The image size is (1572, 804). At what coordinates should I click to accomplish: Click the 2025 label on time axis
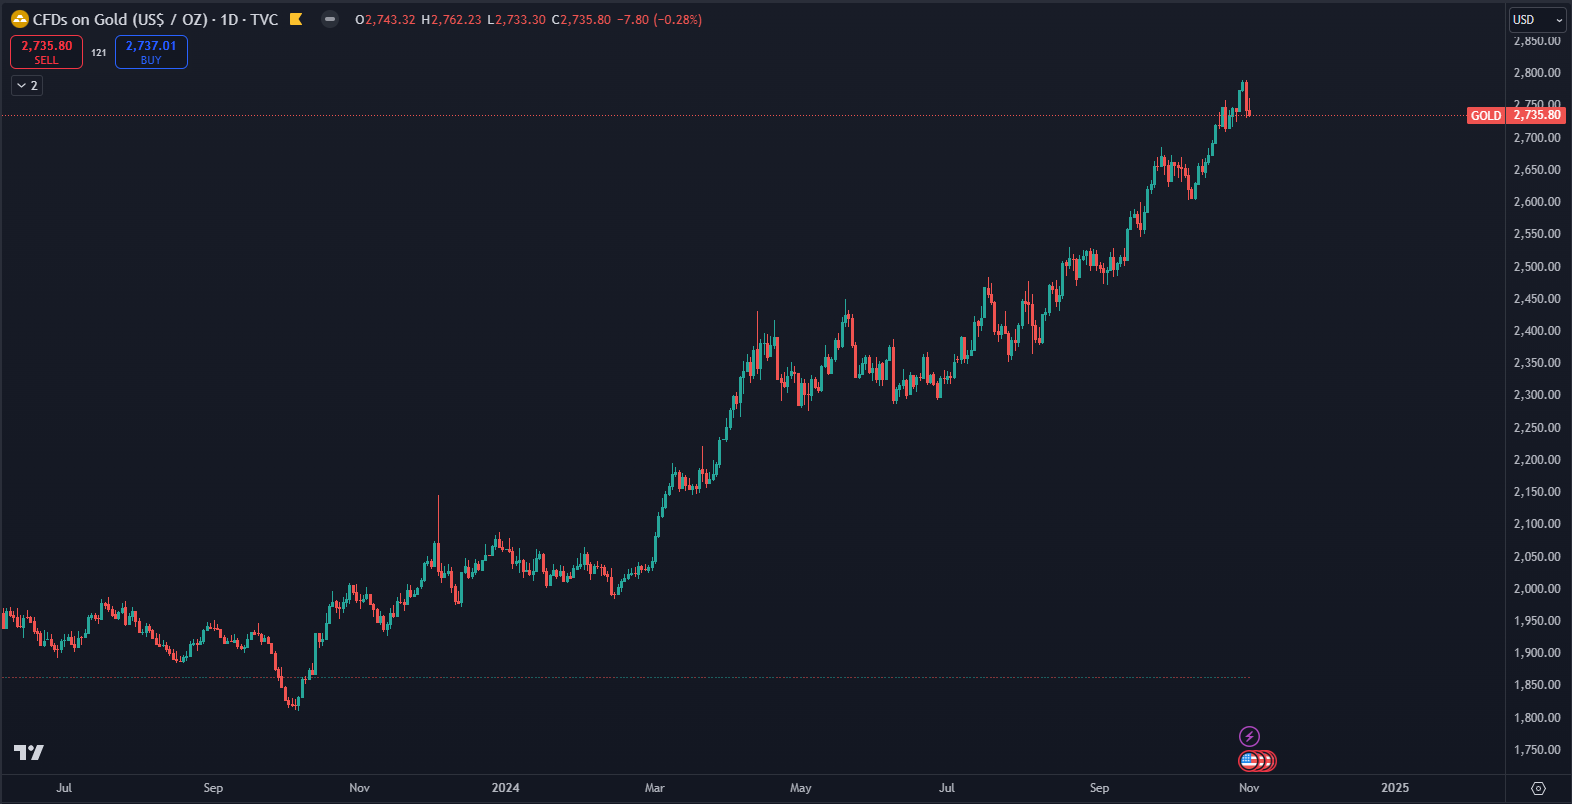pyautogui.click(x=1395, y=788)
